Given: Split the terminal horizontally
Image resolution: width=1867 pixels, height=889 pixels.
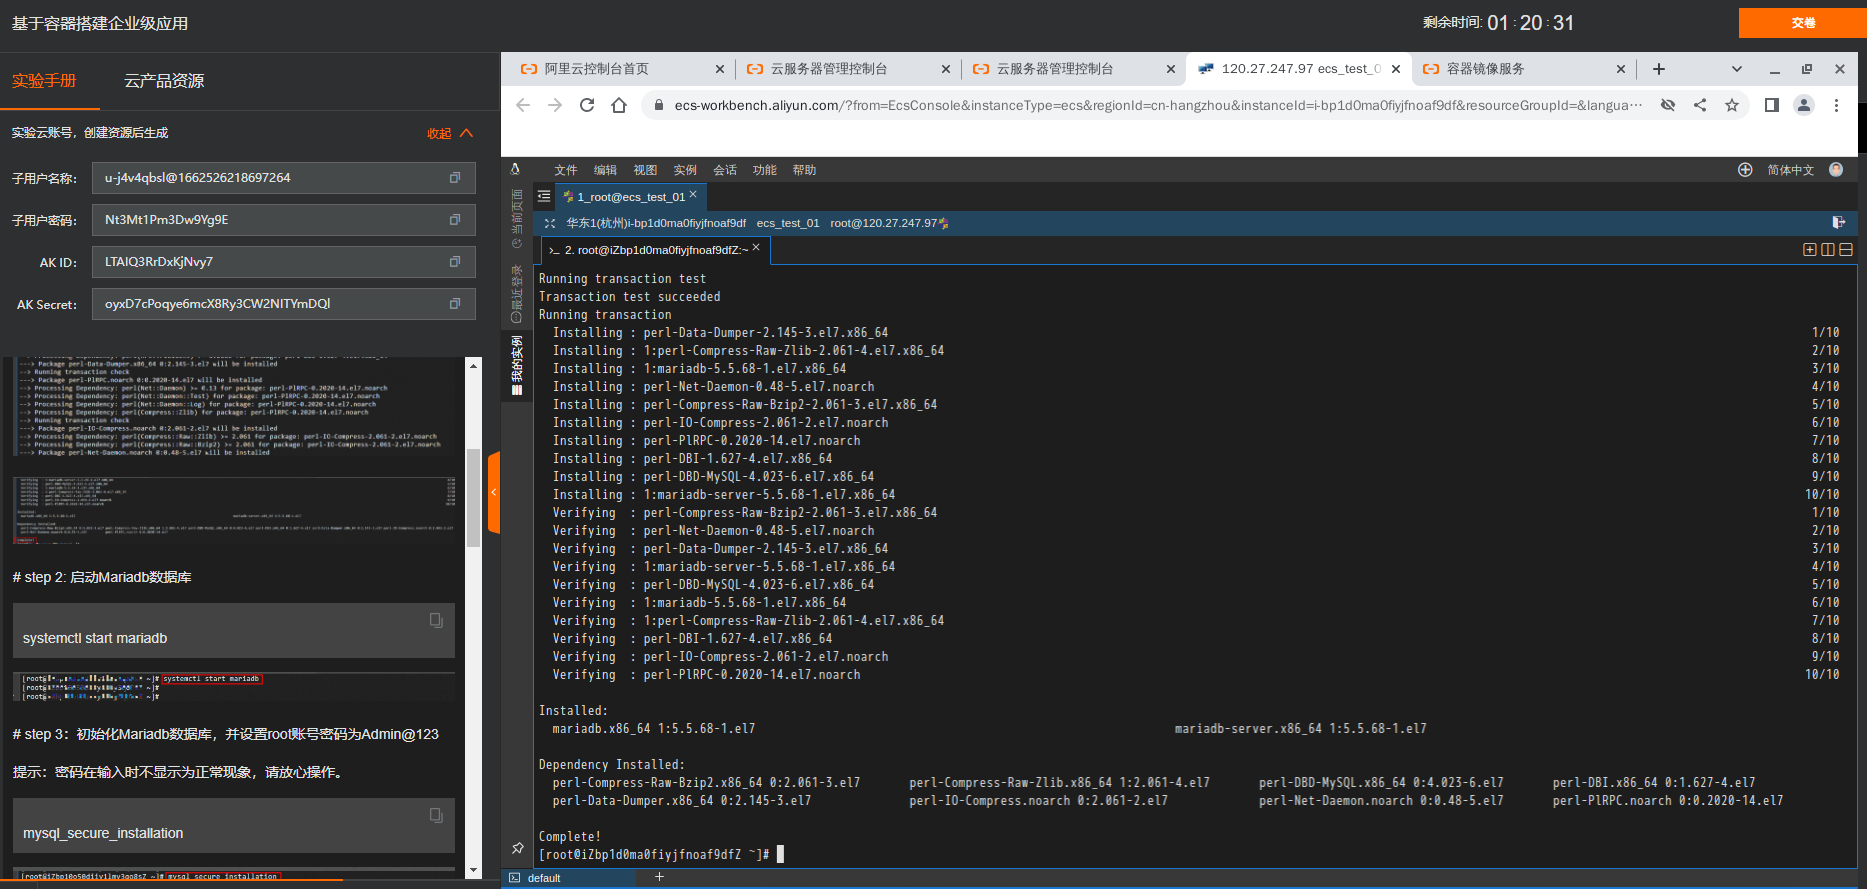Looking at the screenshot, I should click(x=1846, y=250).
